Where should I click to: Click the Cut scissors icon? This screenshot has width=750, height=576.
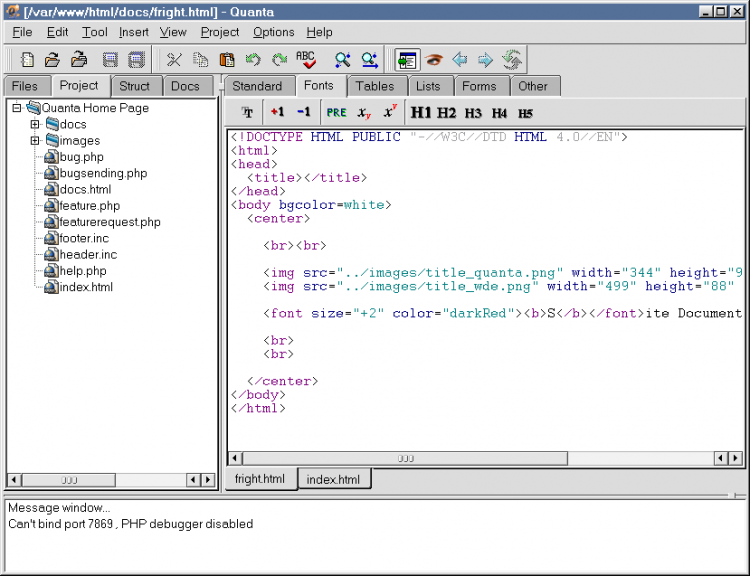click(174, 60)
